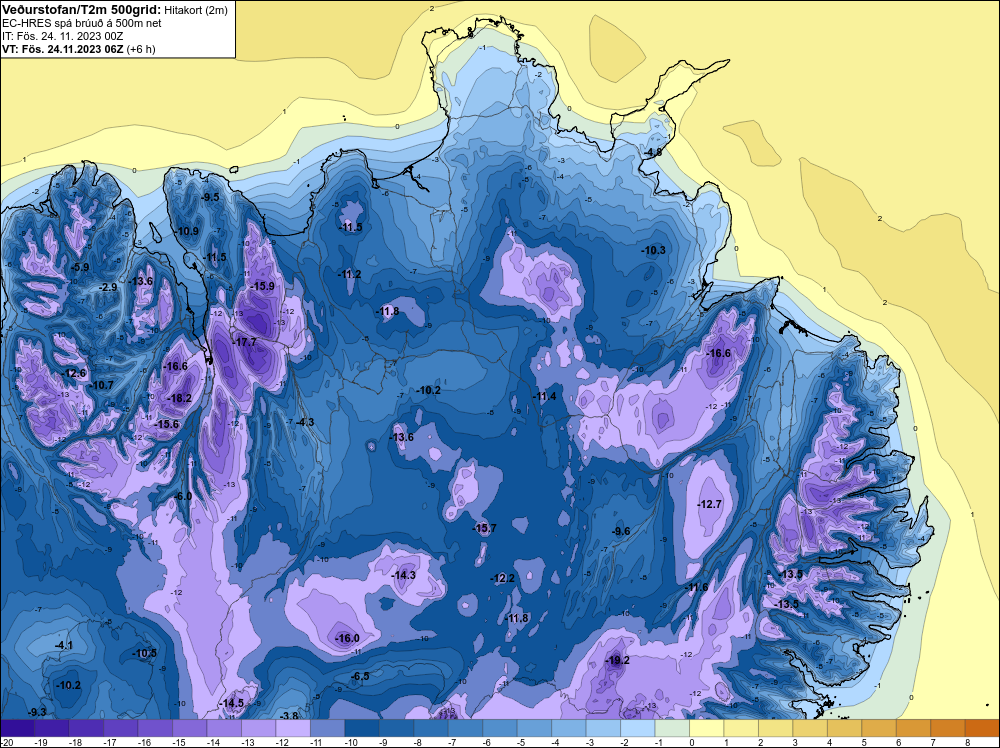The width and height of the screenshot is (1000, 748).
Task: Click the -6.5 temperature value
Action: click(x=360, y=676)
